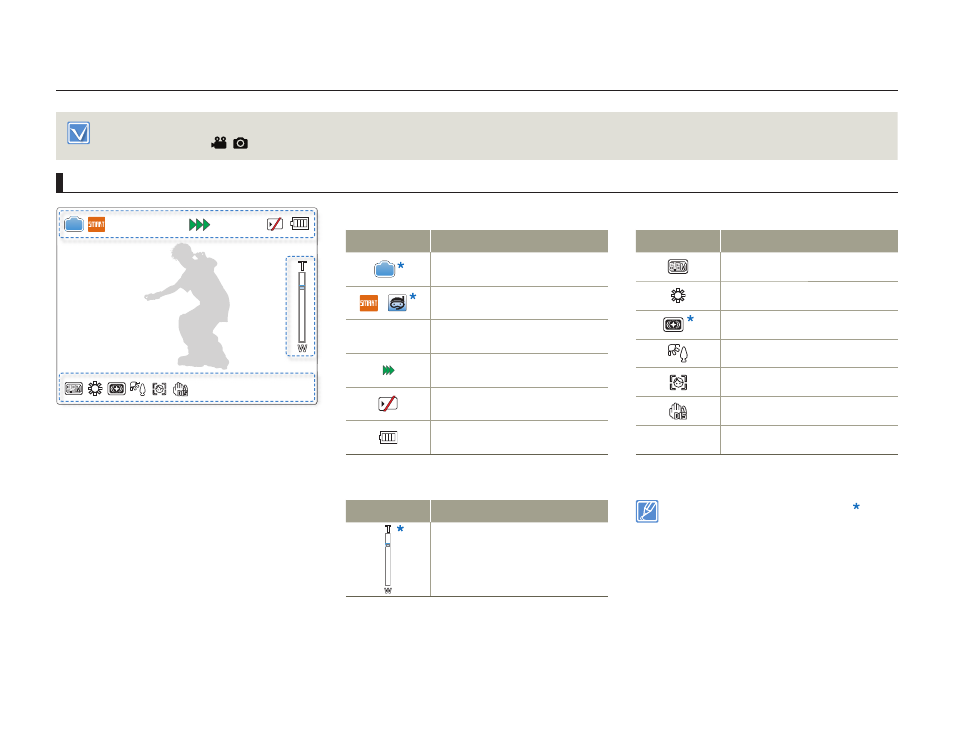Viewport: 954px width, 729px height.
Task: Click the blue photo mode icon on the LCD preview
Action: coord(74,224)
